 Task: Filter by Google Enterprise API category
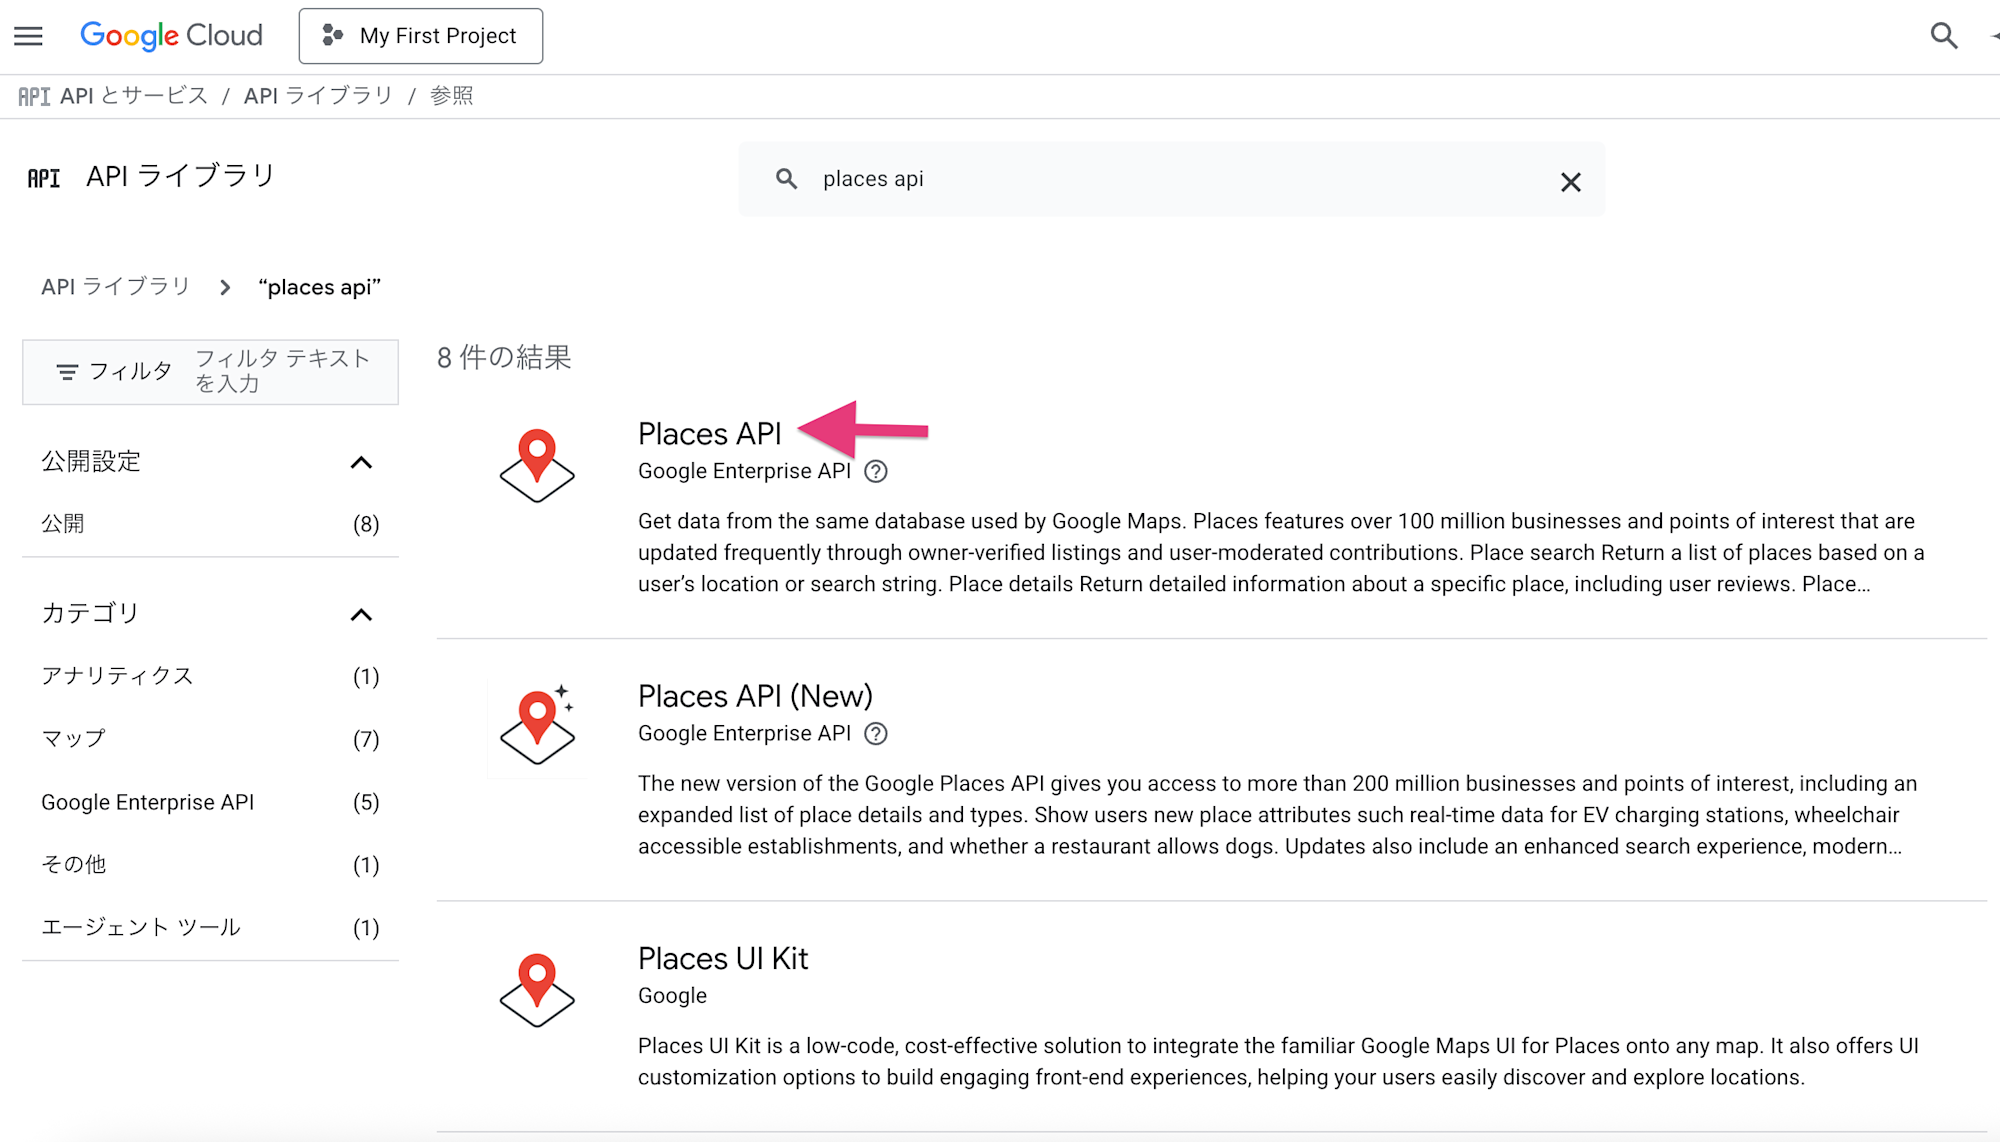pos(148,802)
